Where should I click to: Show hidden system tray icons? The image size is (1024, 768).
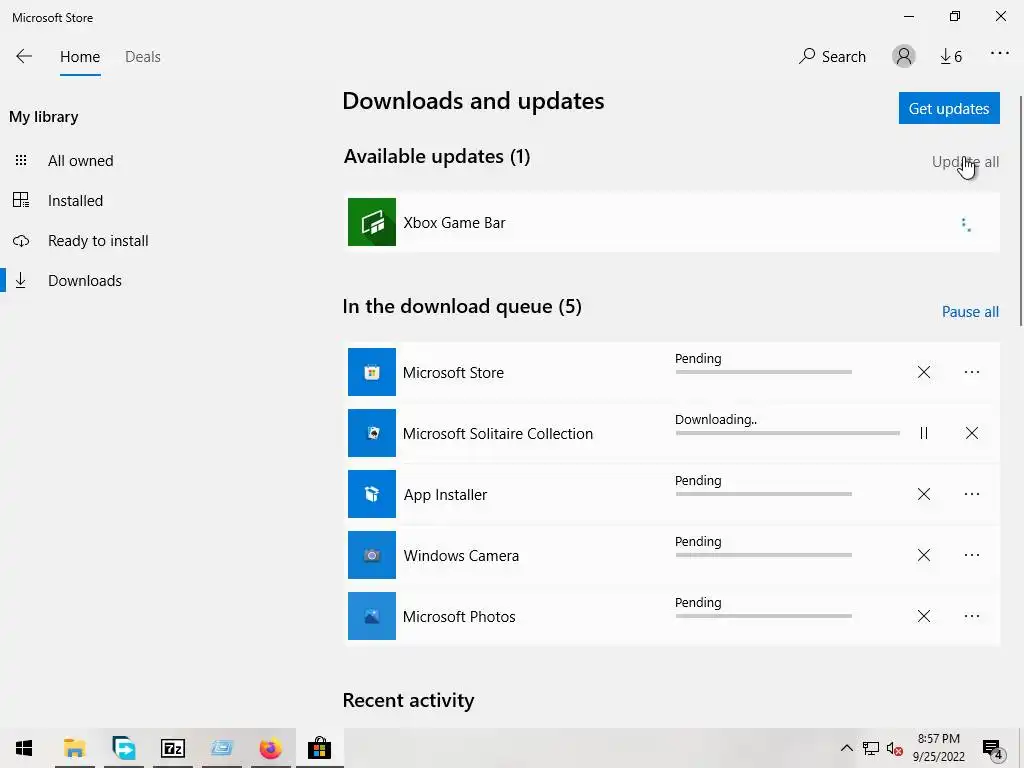846,748
